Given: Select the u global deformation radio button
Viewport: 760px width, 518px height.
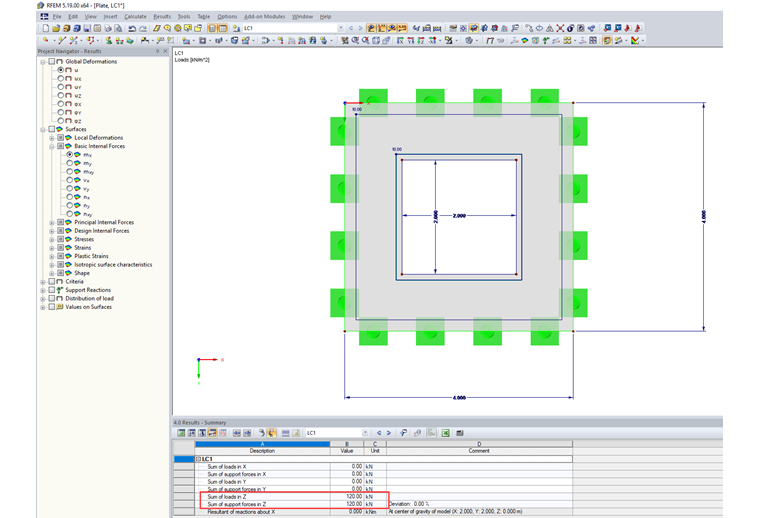Looking at the screenshot, I should (x=61, y=70).
